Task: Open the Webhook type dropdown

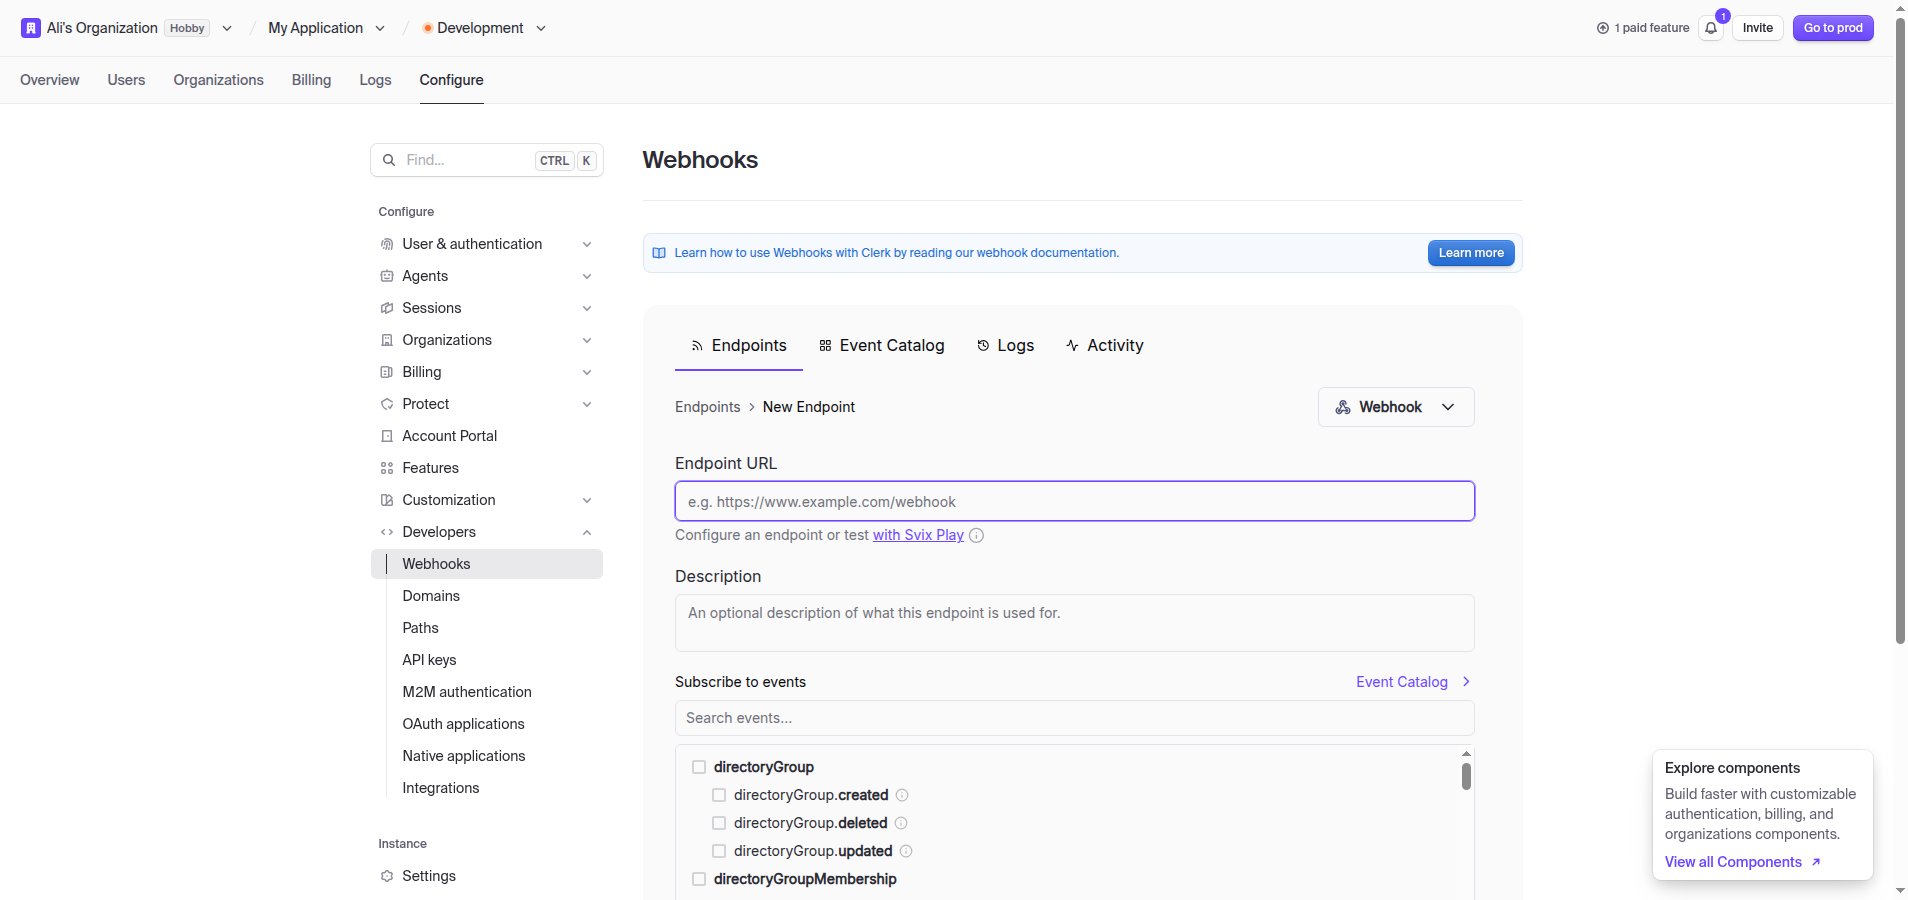Action: 1396,407
